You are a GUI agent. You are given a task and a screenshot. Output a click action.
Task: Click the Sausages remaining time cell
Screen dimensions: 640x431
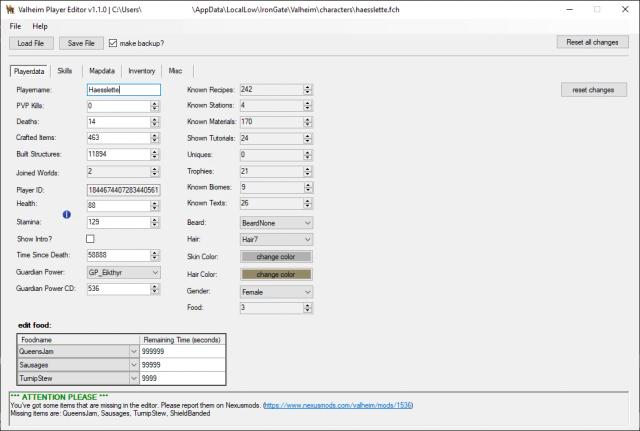tap(182, 365)
